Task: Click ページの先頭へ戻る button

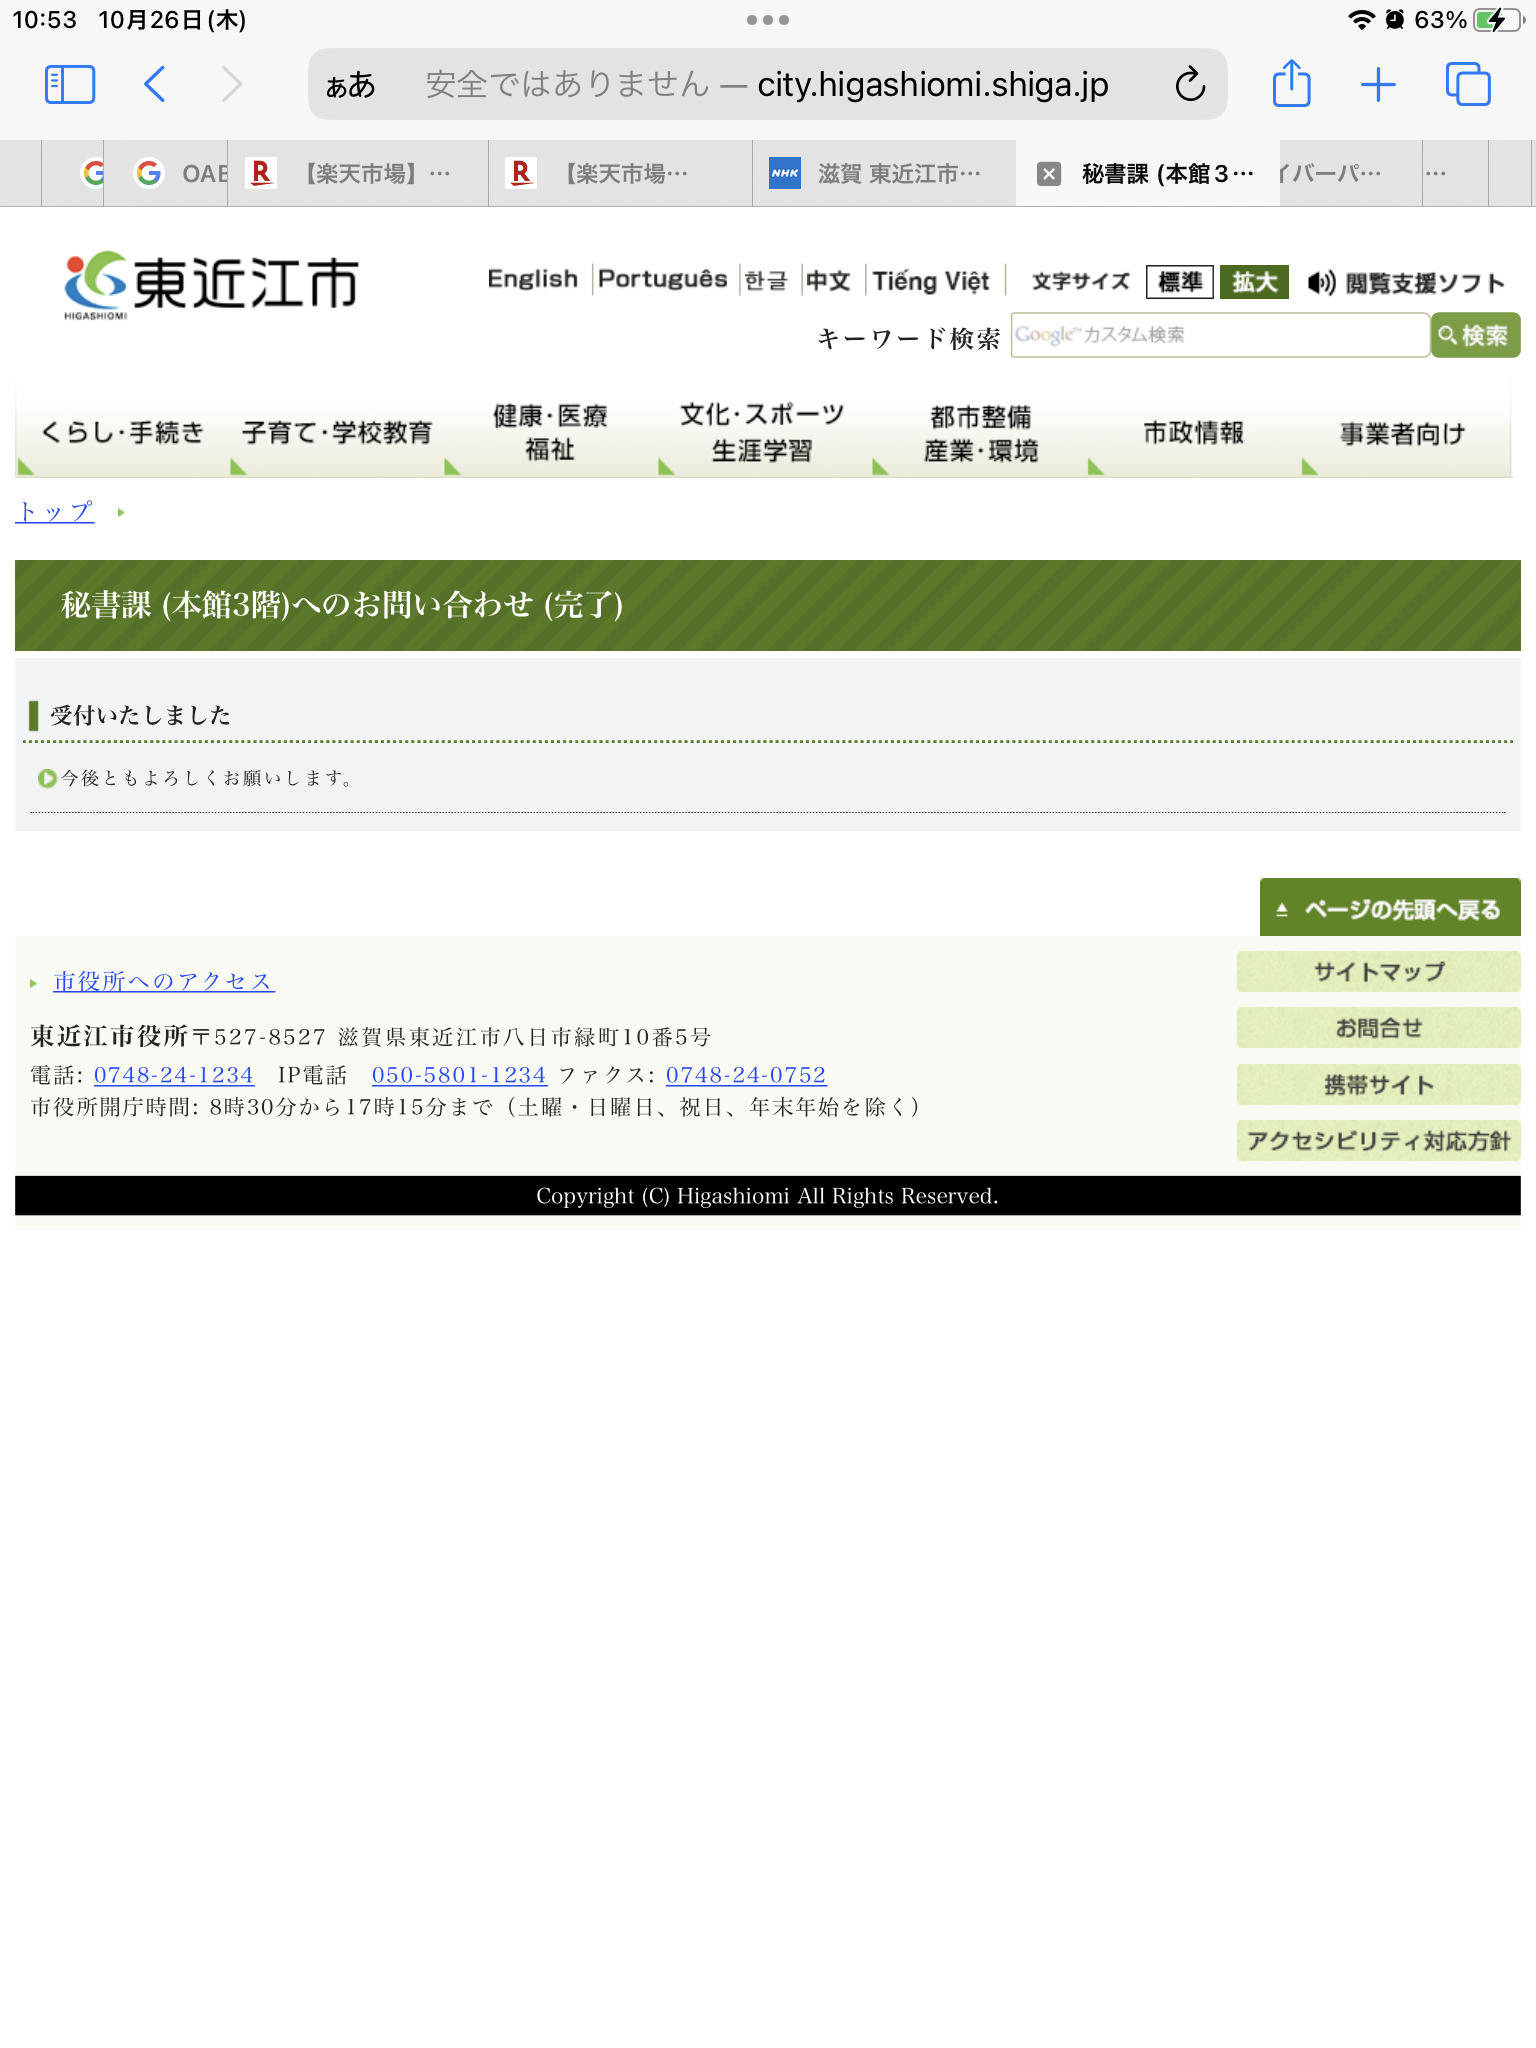Action: pyautogui.click(x=1390, y=908)
